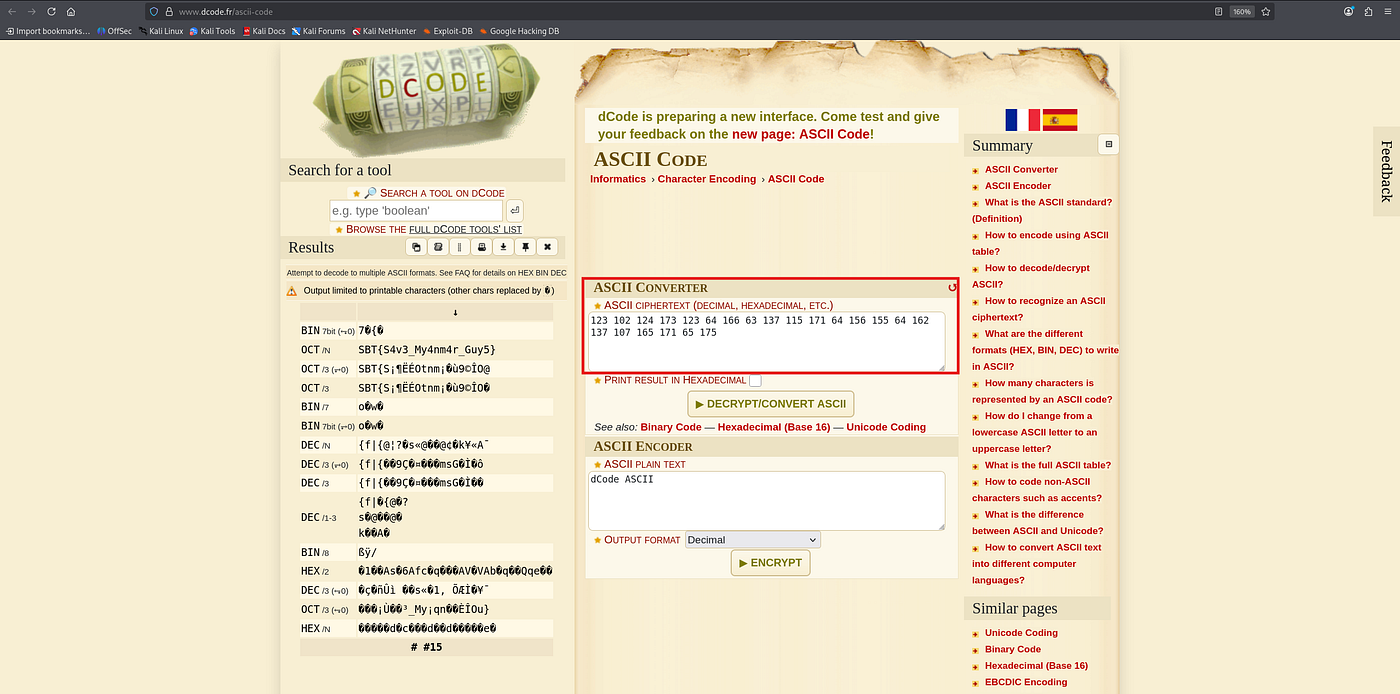Switch site language with the Spanish flag
Screen dimensions: 1400x694
click(1060, 120)
